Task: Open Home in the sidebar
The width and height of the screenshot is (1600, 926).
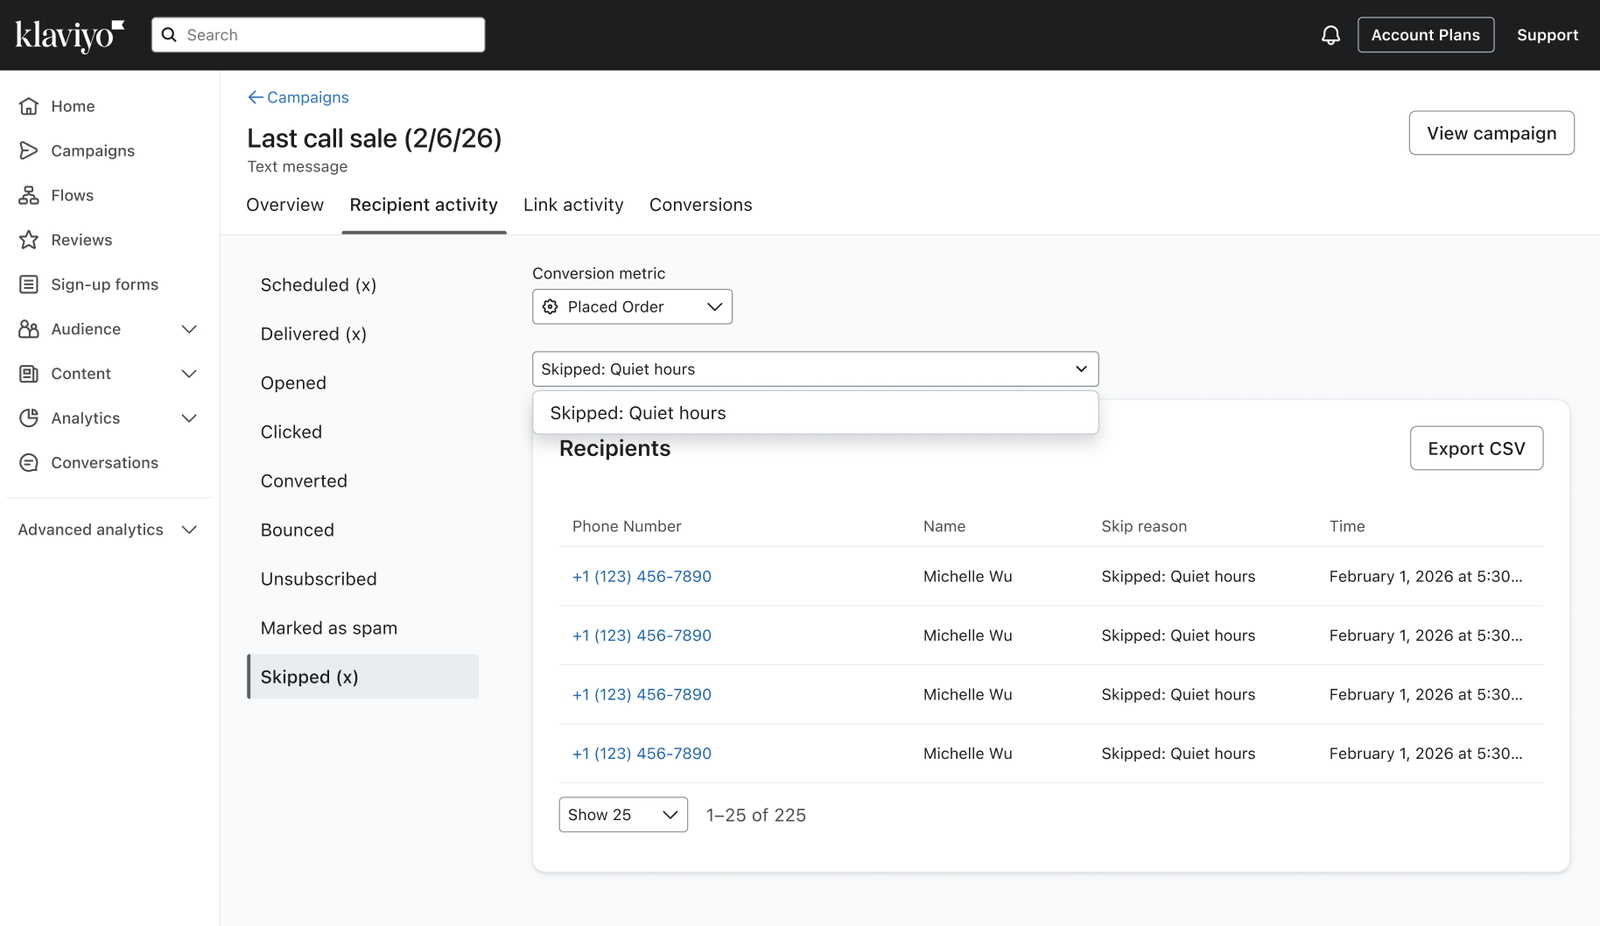Action: [x=73, y=106]
